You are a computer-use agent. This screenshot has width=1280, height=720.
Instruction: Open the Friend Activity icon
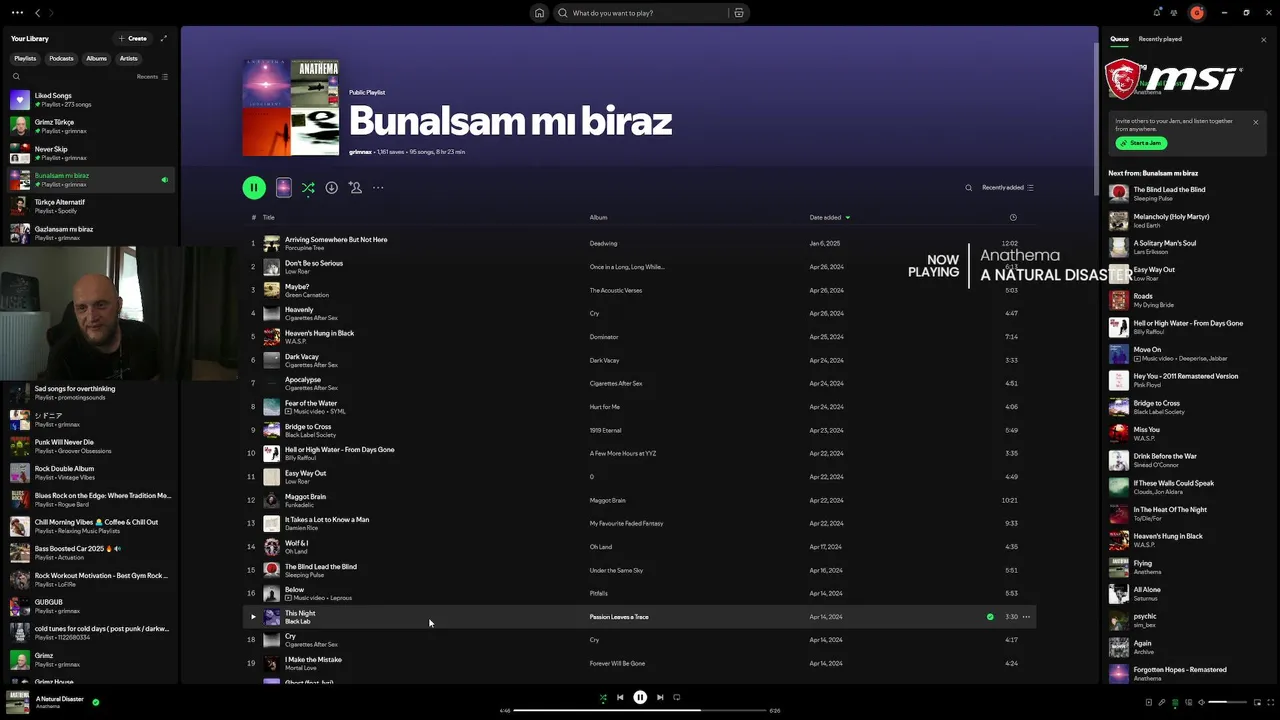[1175, 13]
